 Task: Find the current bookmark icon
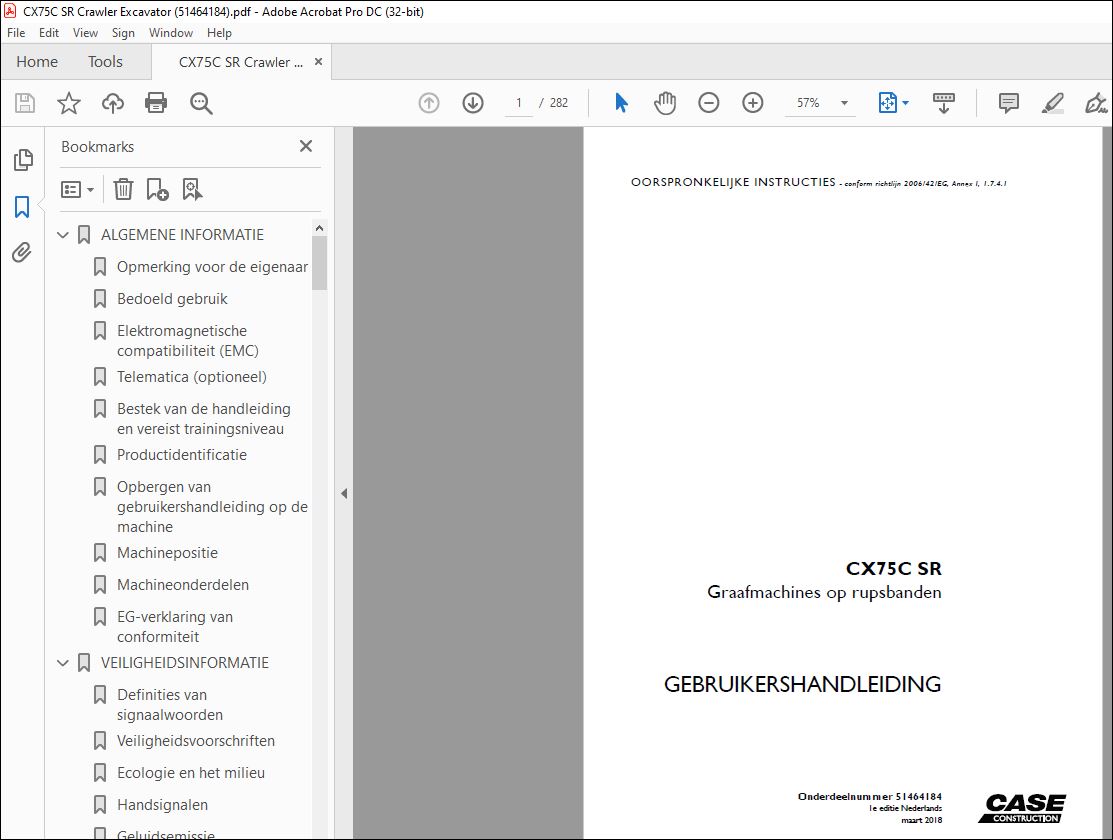coord(192,190)
